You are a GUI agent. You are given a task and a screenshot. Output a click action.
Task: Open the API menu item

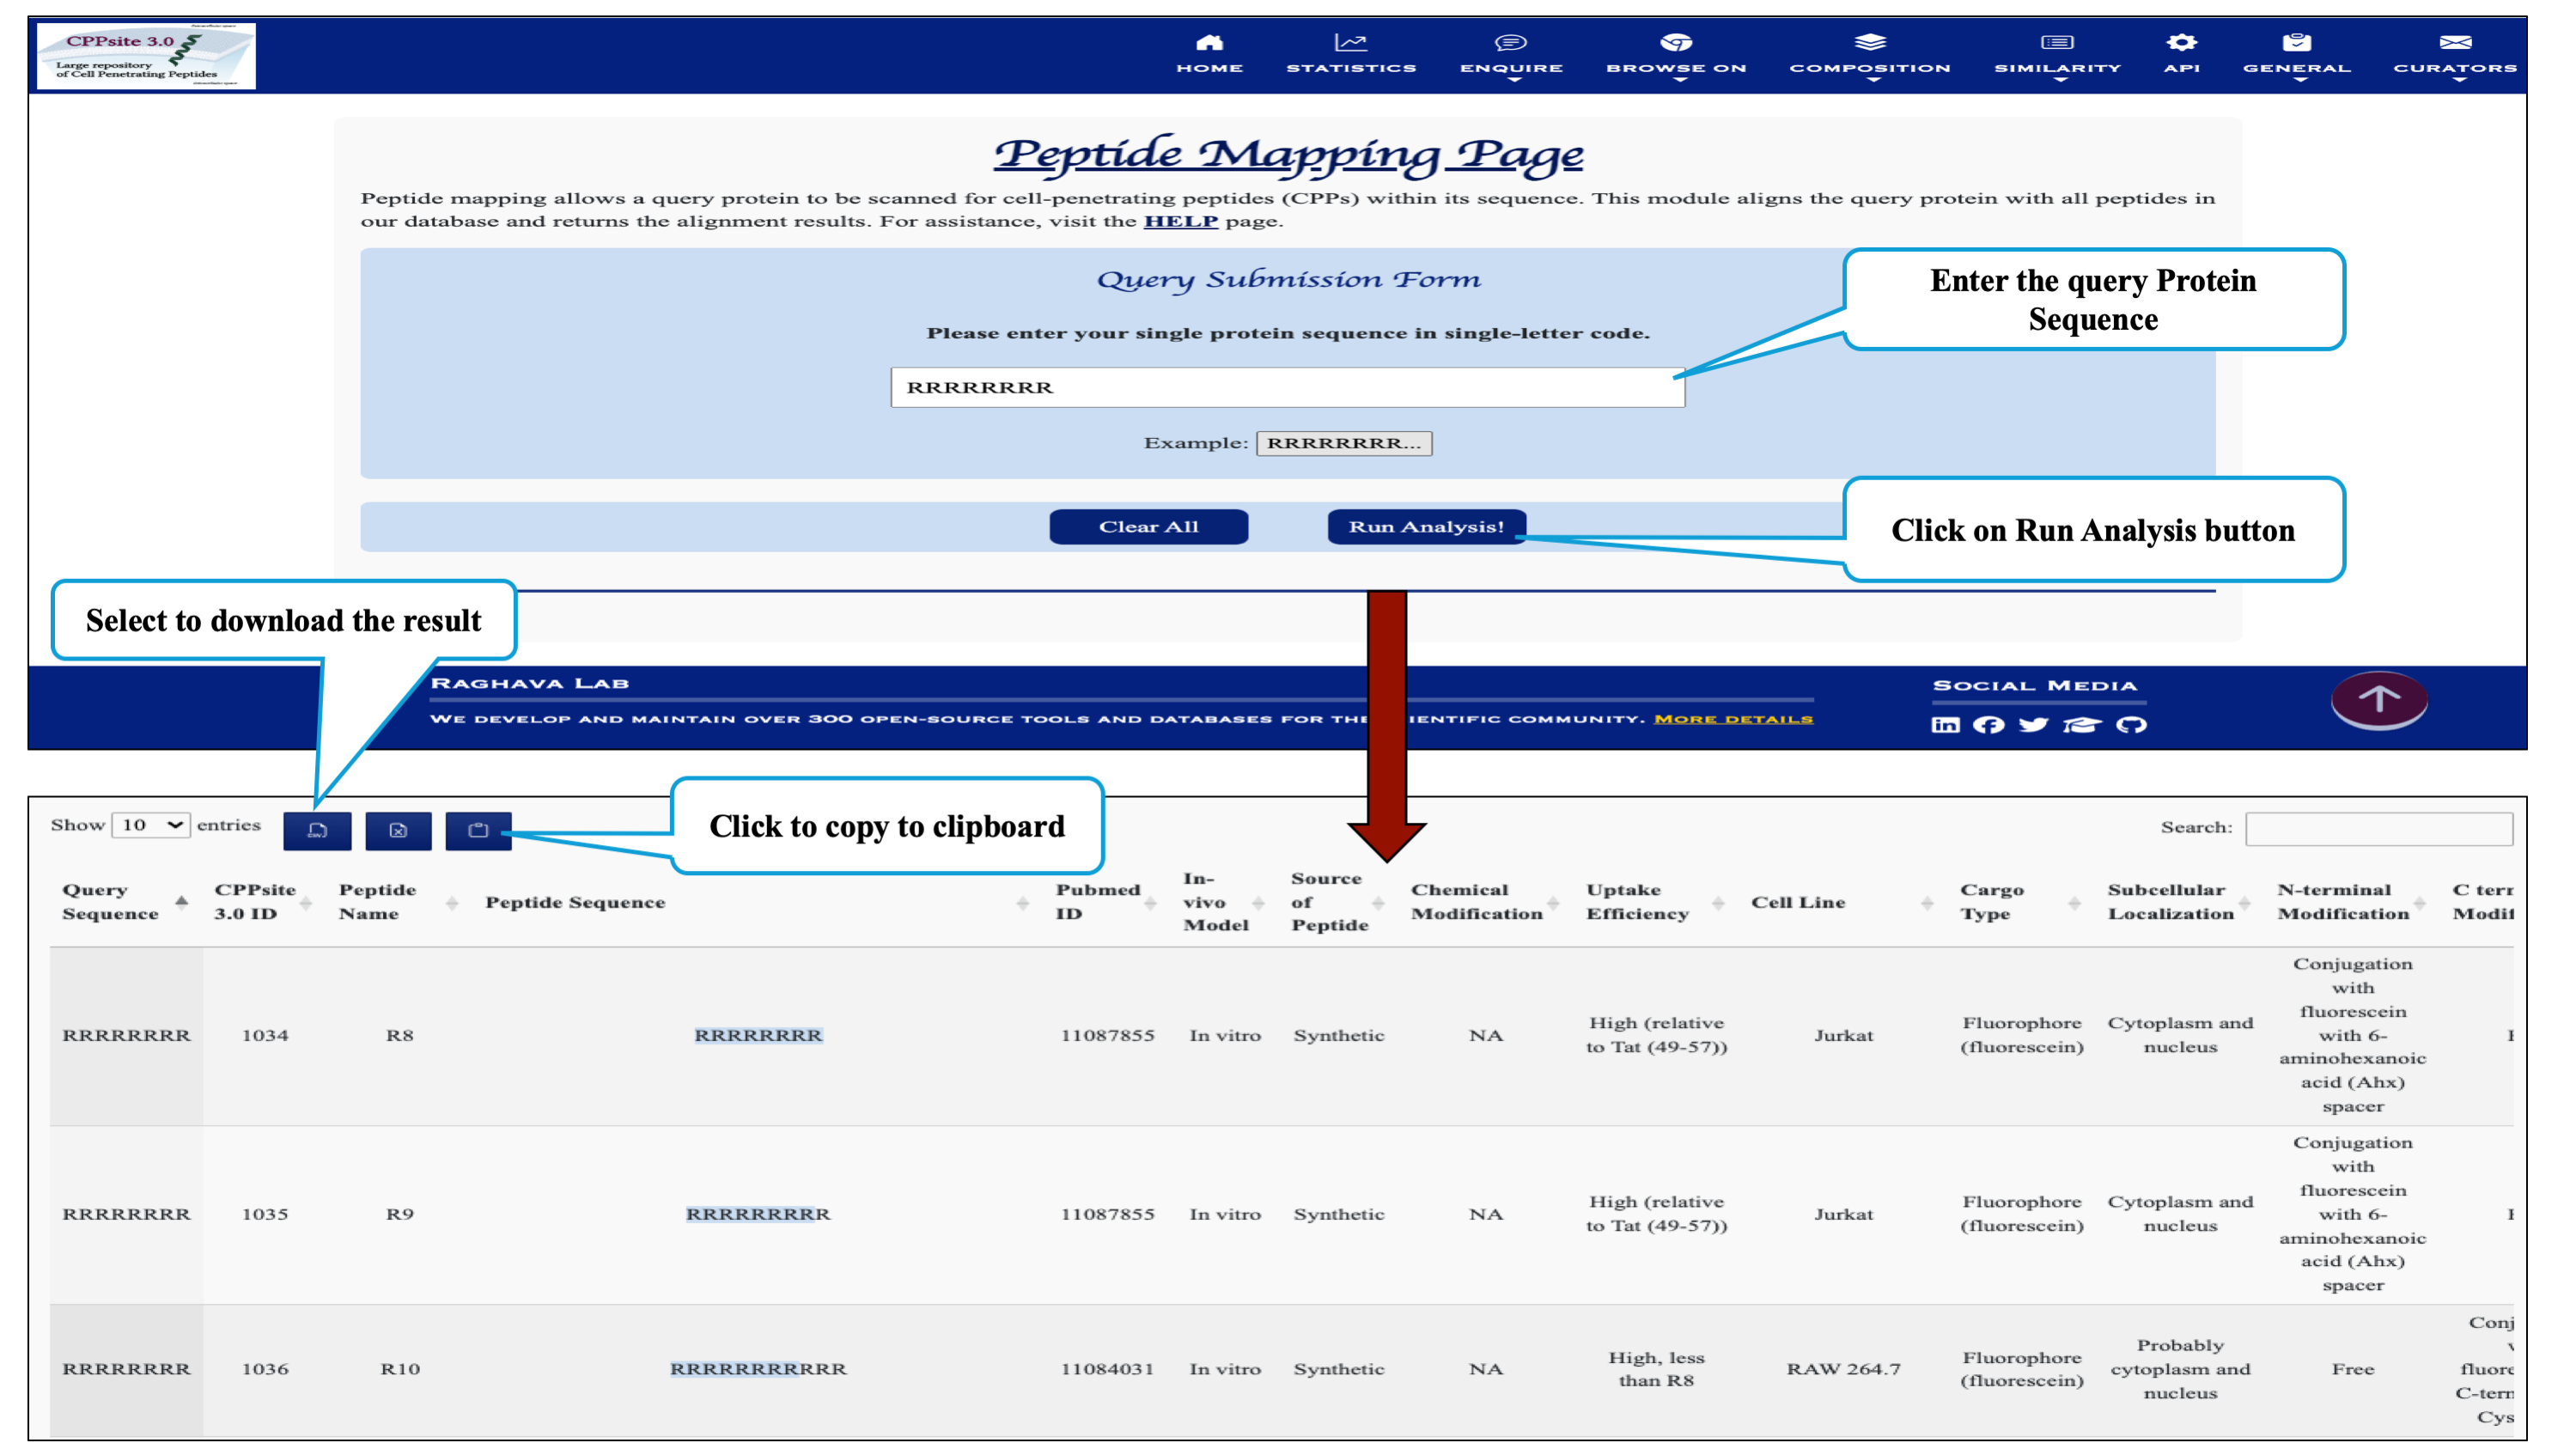pyautogui.click(x=2181, y=54)
